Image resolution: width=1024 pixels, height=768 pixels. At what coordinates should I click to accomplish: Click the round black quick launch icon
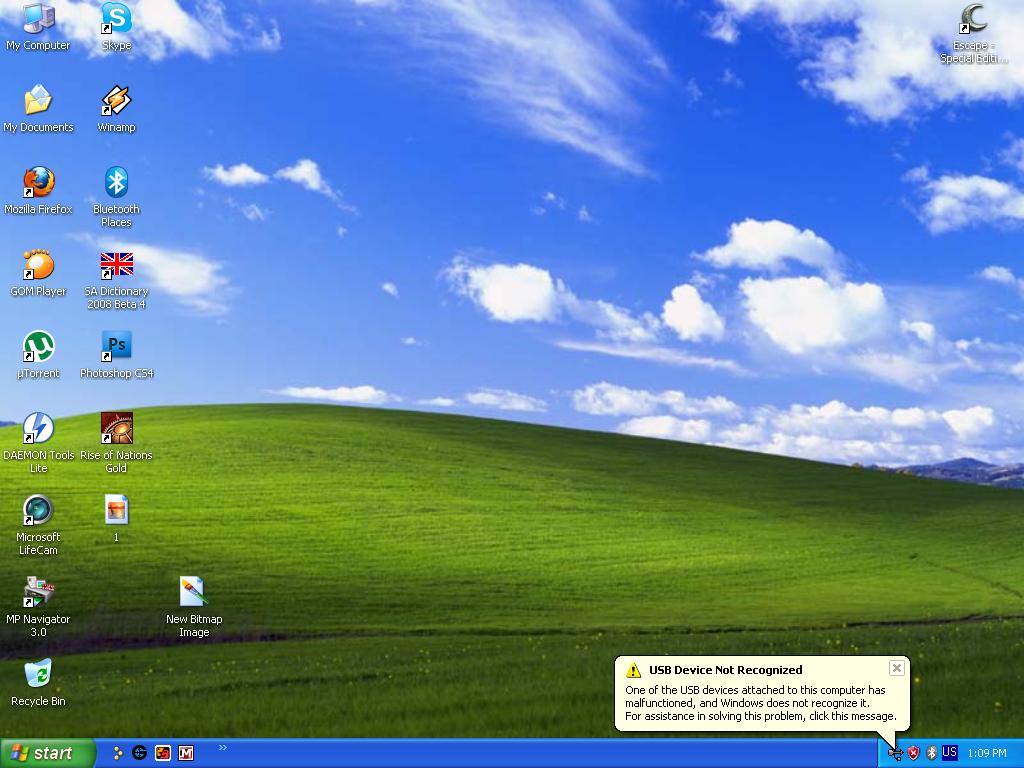pyautogui.click(x=139, y=753)
